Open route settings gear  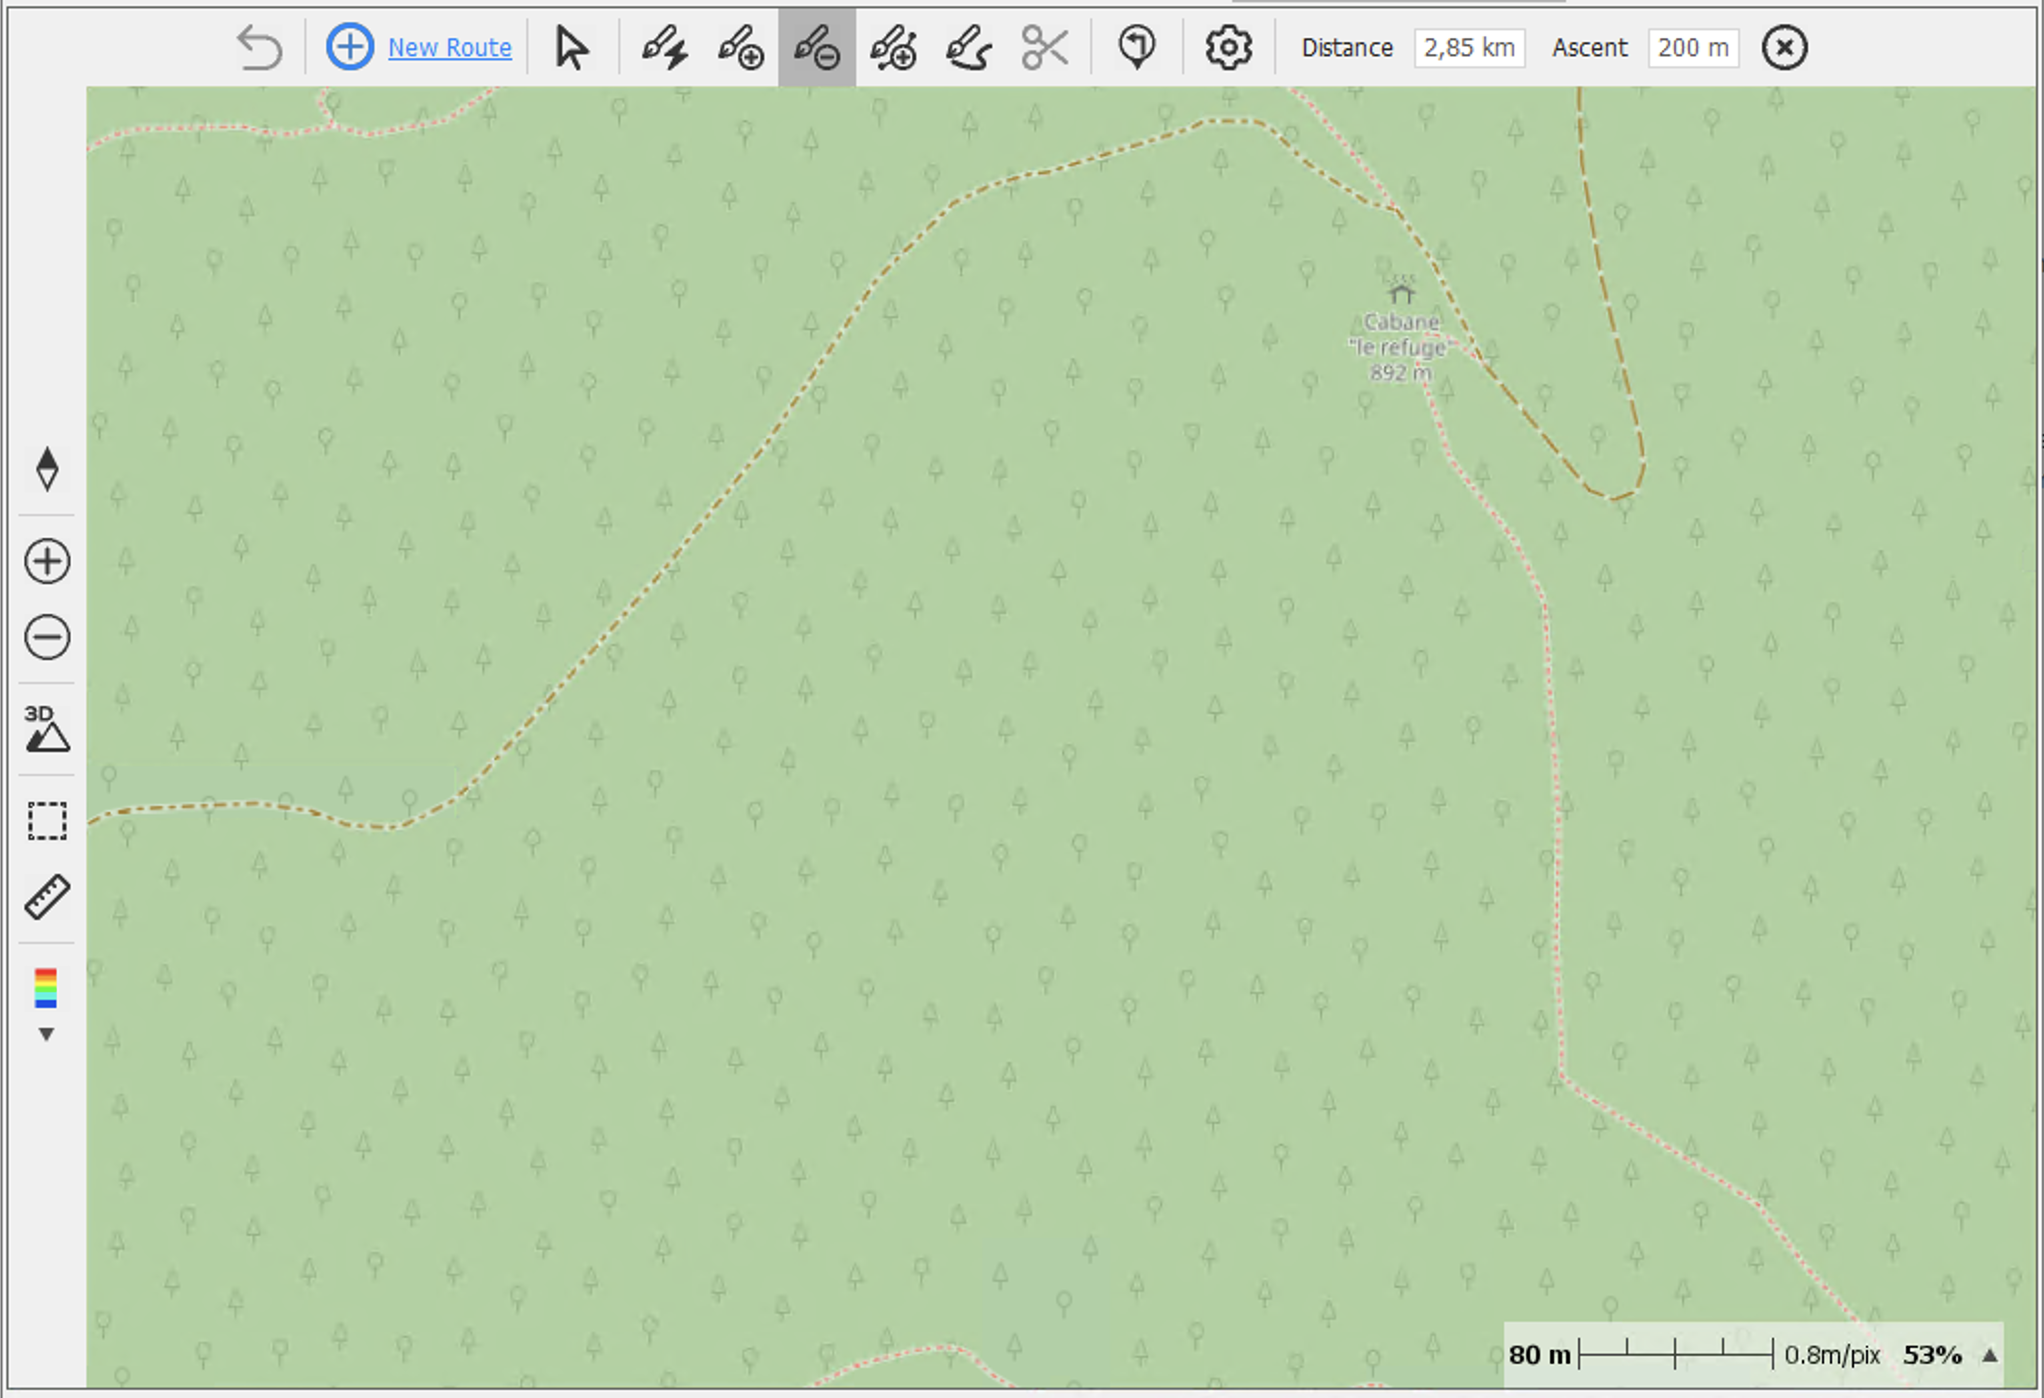[1228, 47]
